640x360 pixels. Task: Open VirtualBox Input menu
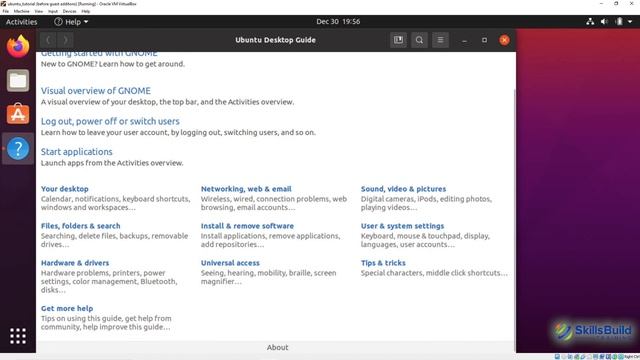(53, 11)
